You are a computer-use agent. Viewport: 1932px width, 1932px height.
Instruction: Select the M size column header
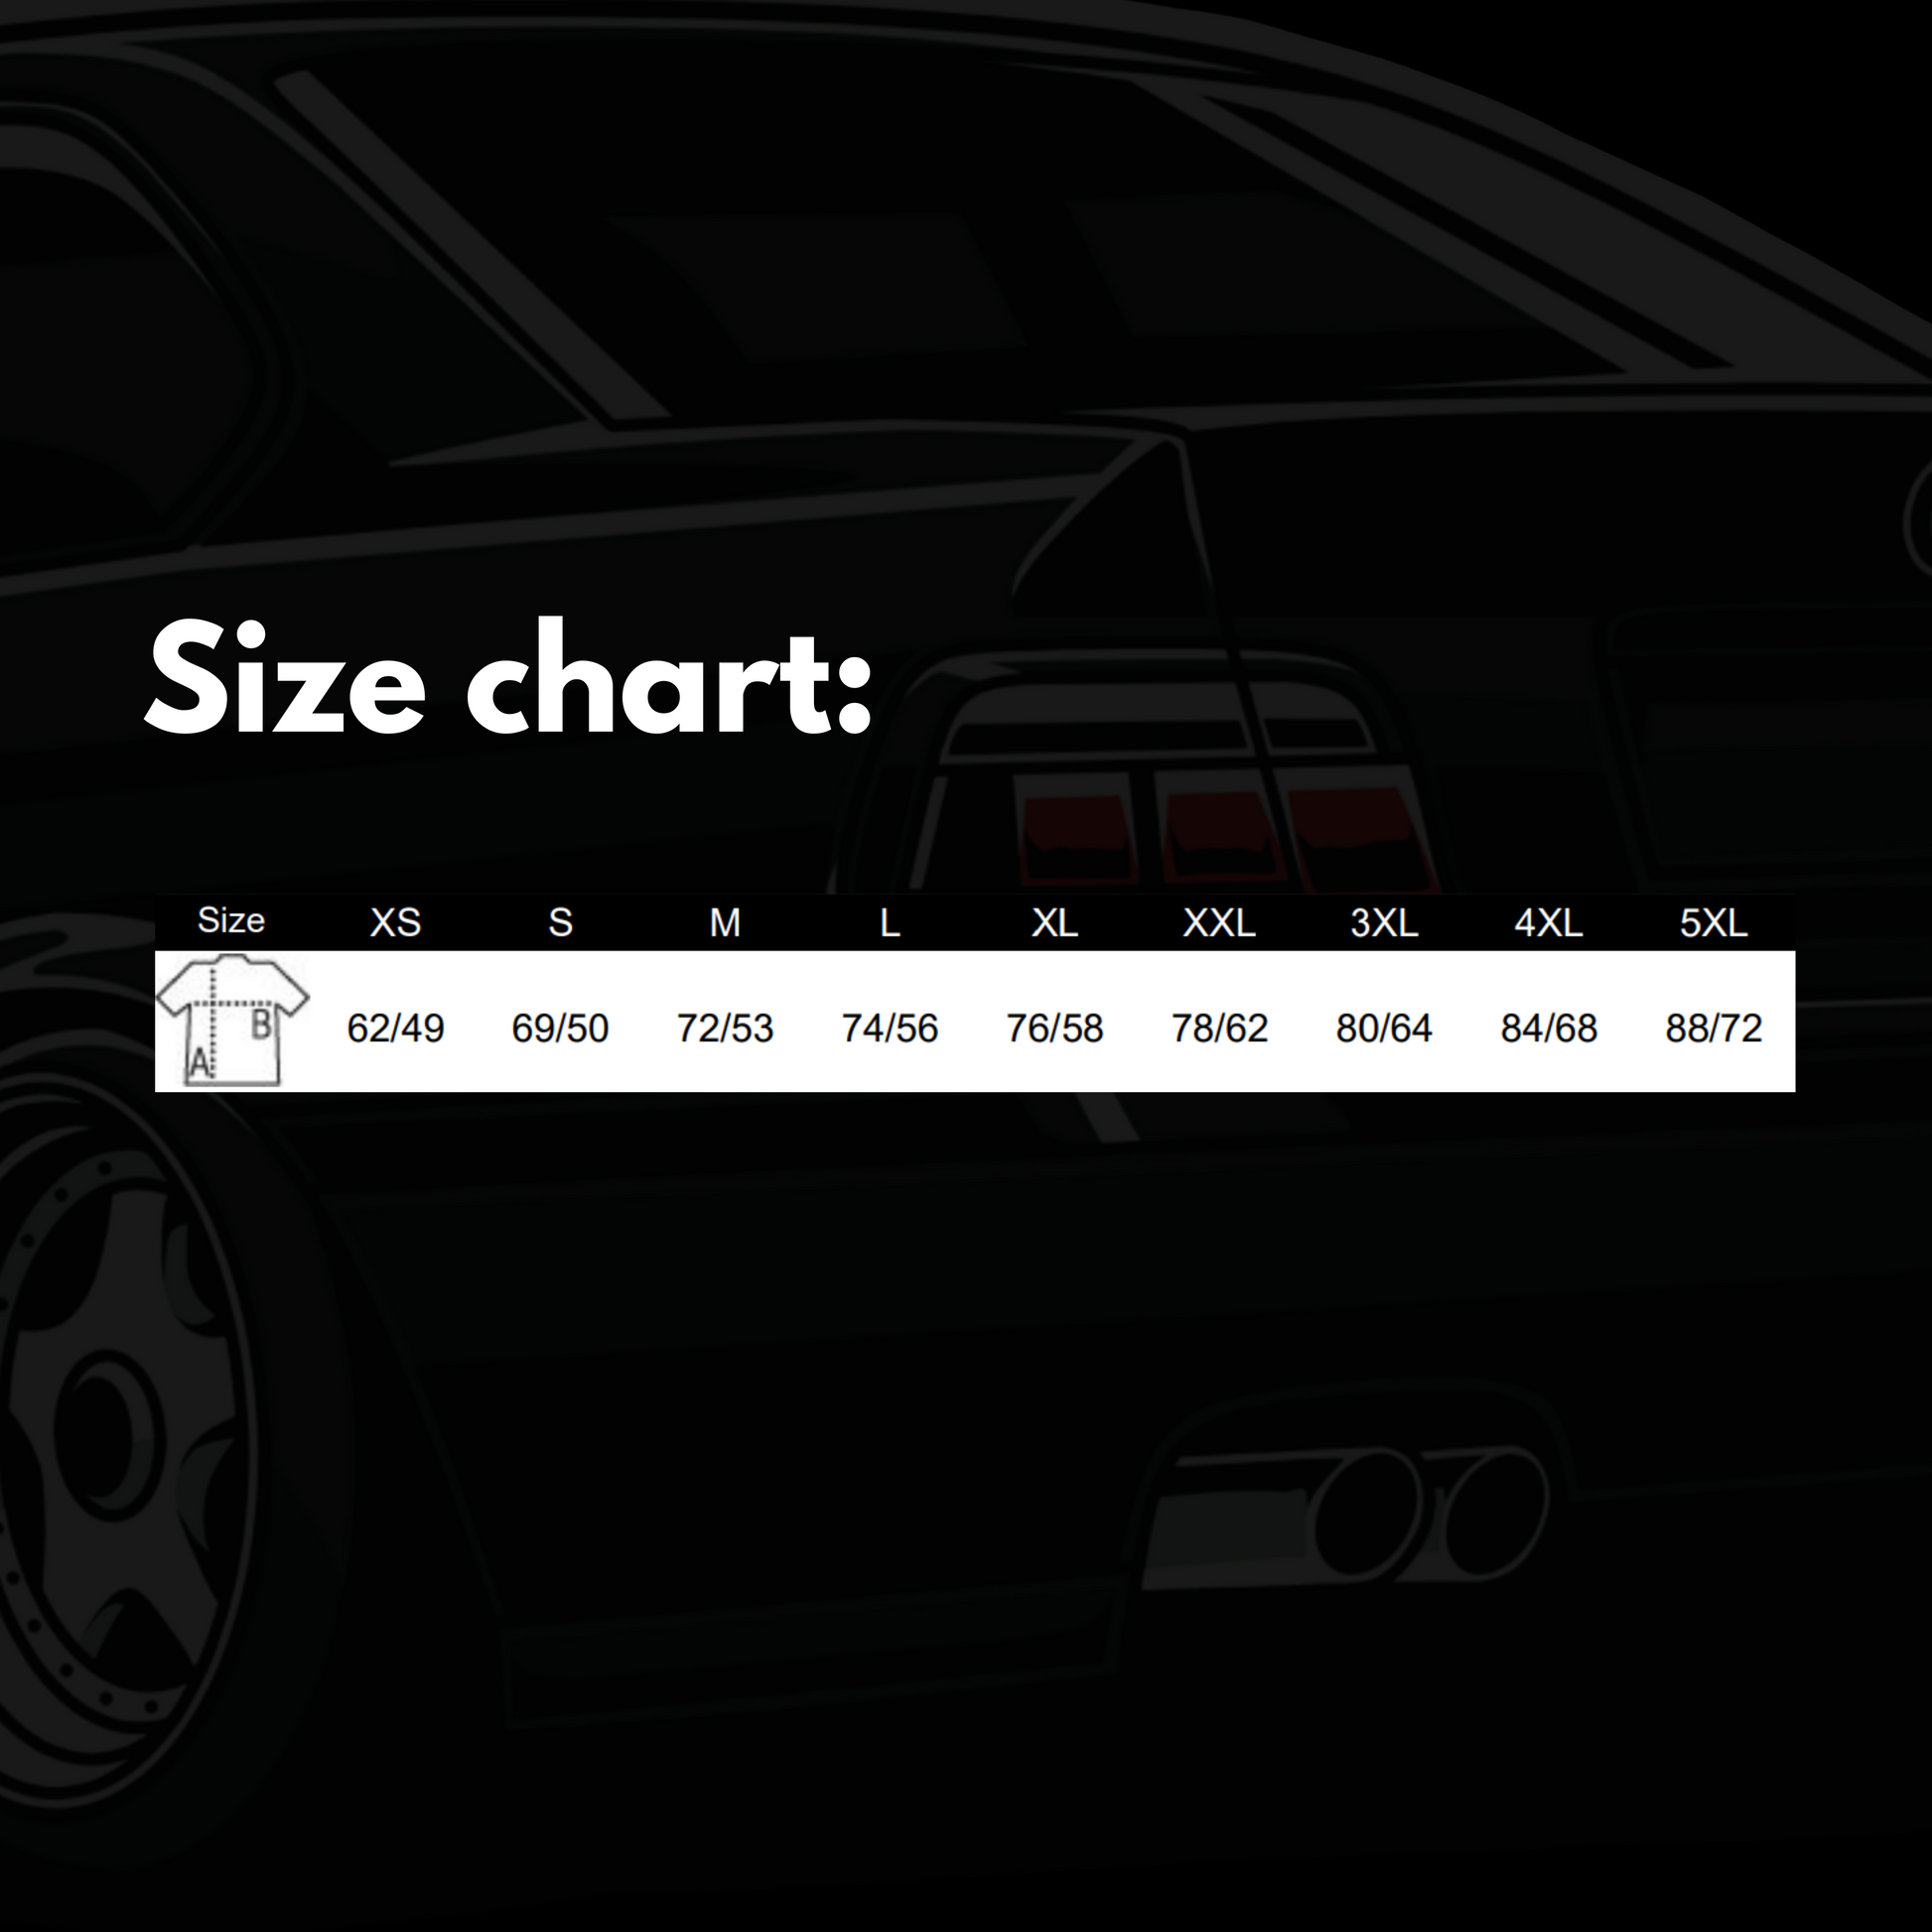click(x=725, y=922)
